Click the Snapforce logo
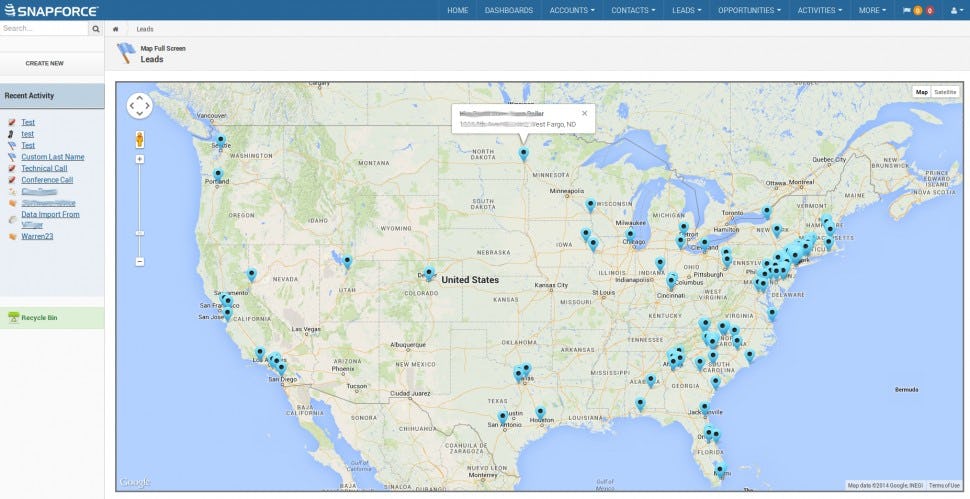The image size is (970, 499). tap(51, 10)
